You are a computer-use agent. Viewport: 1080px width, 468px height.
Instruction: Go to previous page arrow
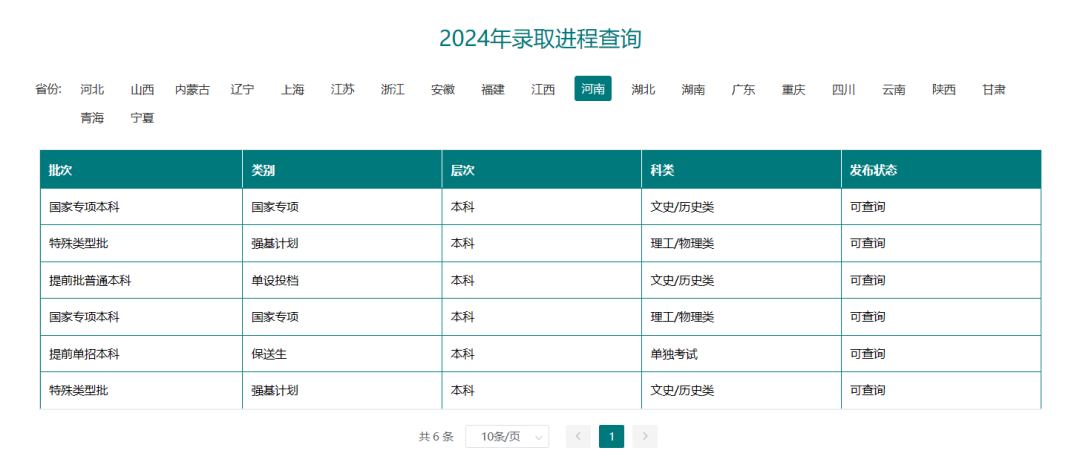[x=578, y=436]
